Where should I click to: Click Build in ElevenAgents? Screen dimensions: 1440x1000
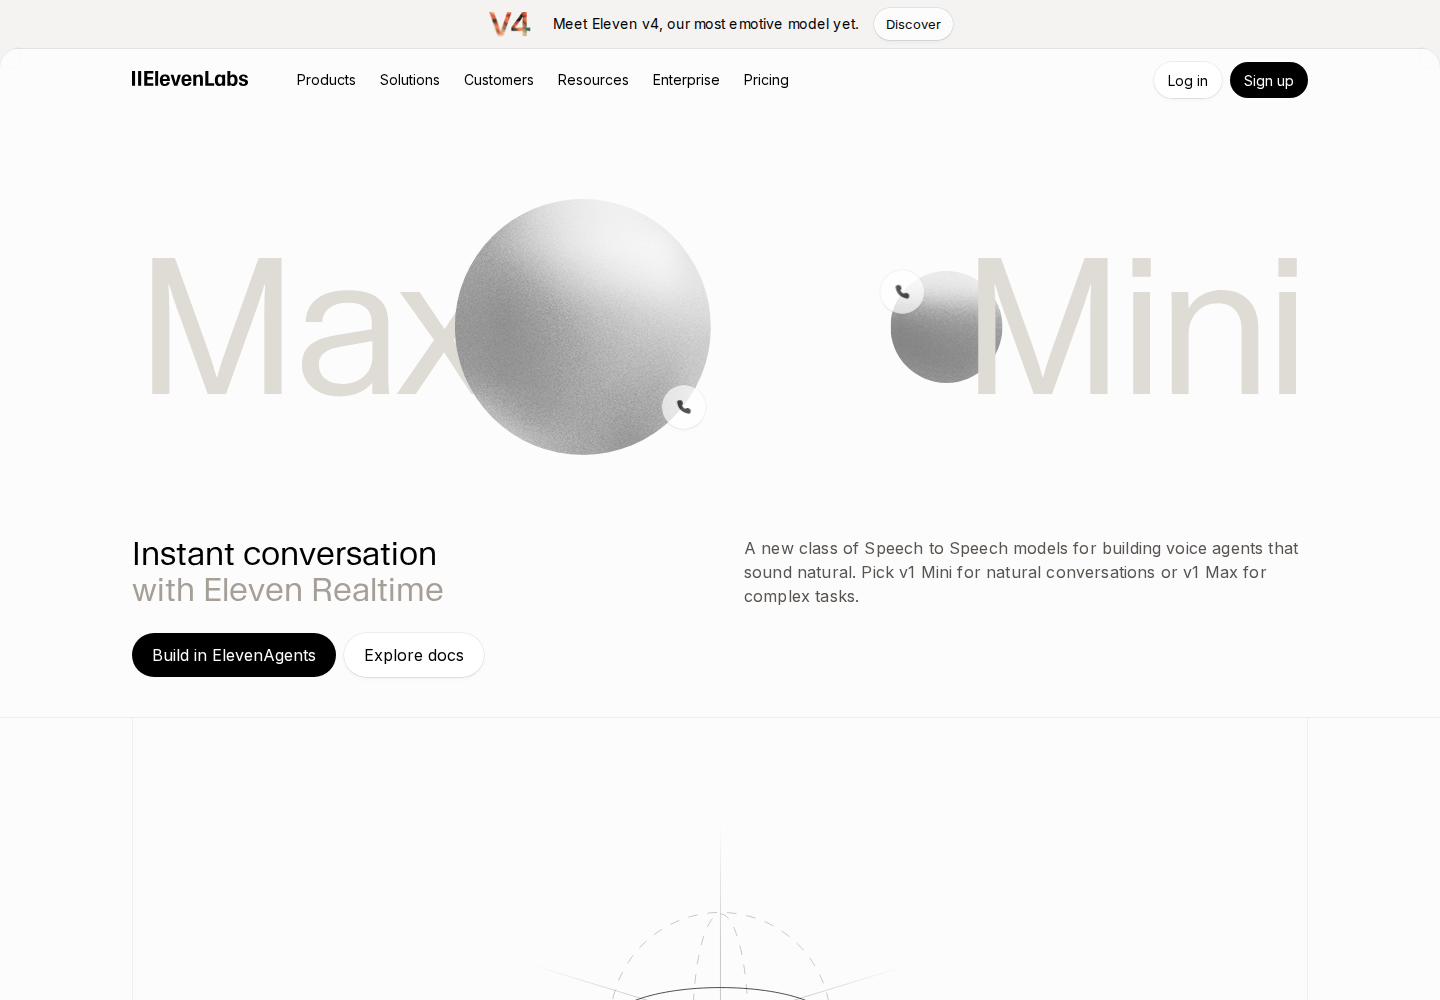(234, 655)
